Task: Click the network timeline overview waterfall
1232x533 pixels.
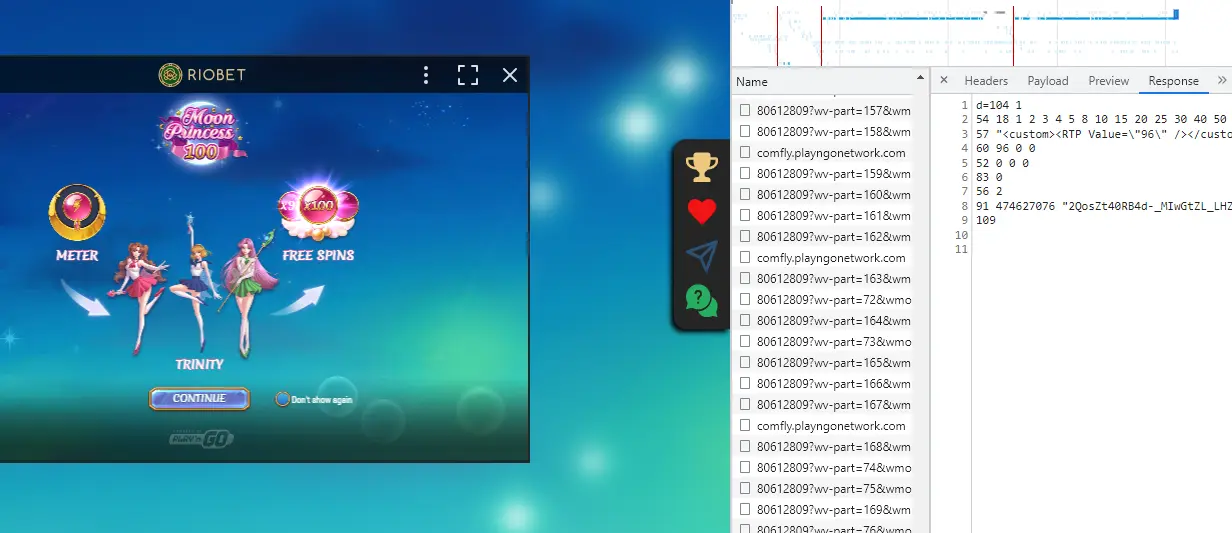Action: coord(981,33)
